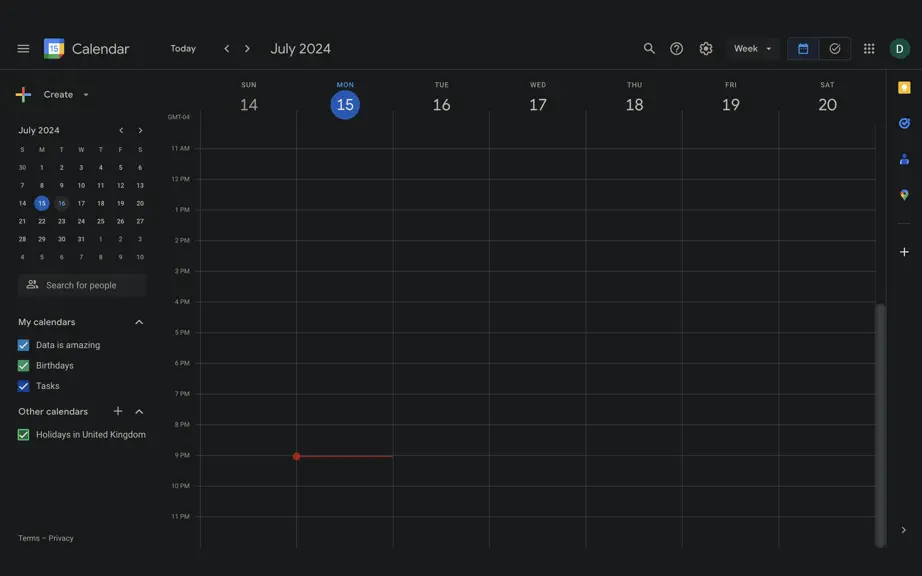
Task: Open the account avatar D
Action: 900,49
